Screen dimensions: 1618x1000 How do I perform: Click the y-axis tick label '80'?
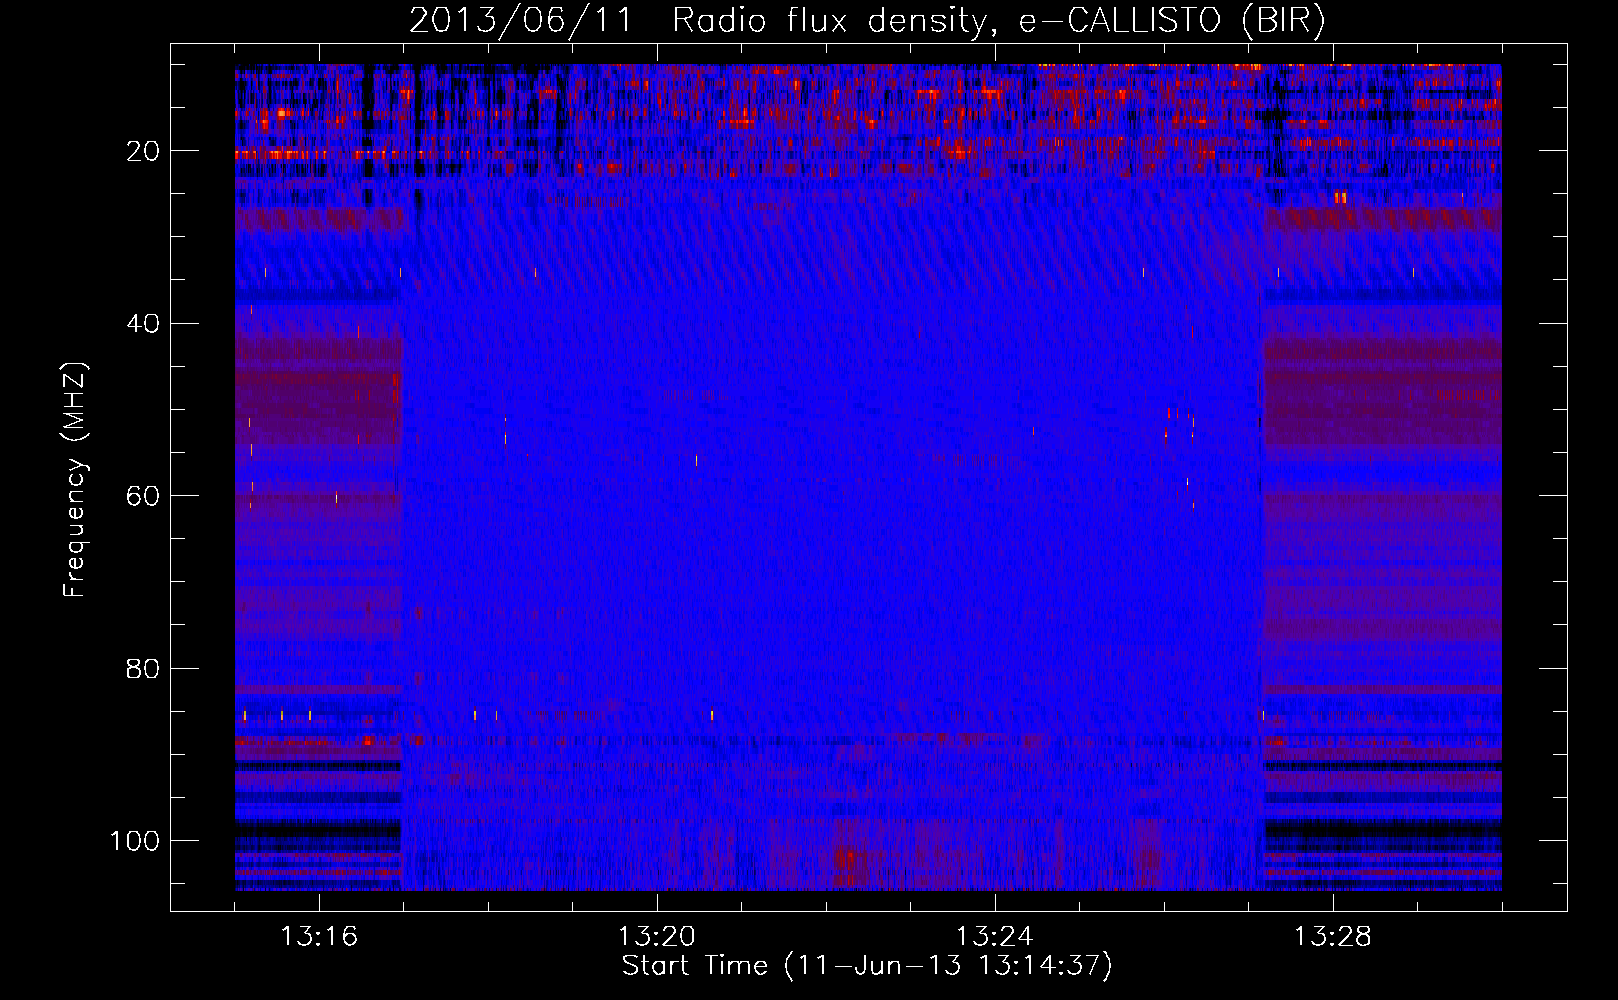coord(143,669)
